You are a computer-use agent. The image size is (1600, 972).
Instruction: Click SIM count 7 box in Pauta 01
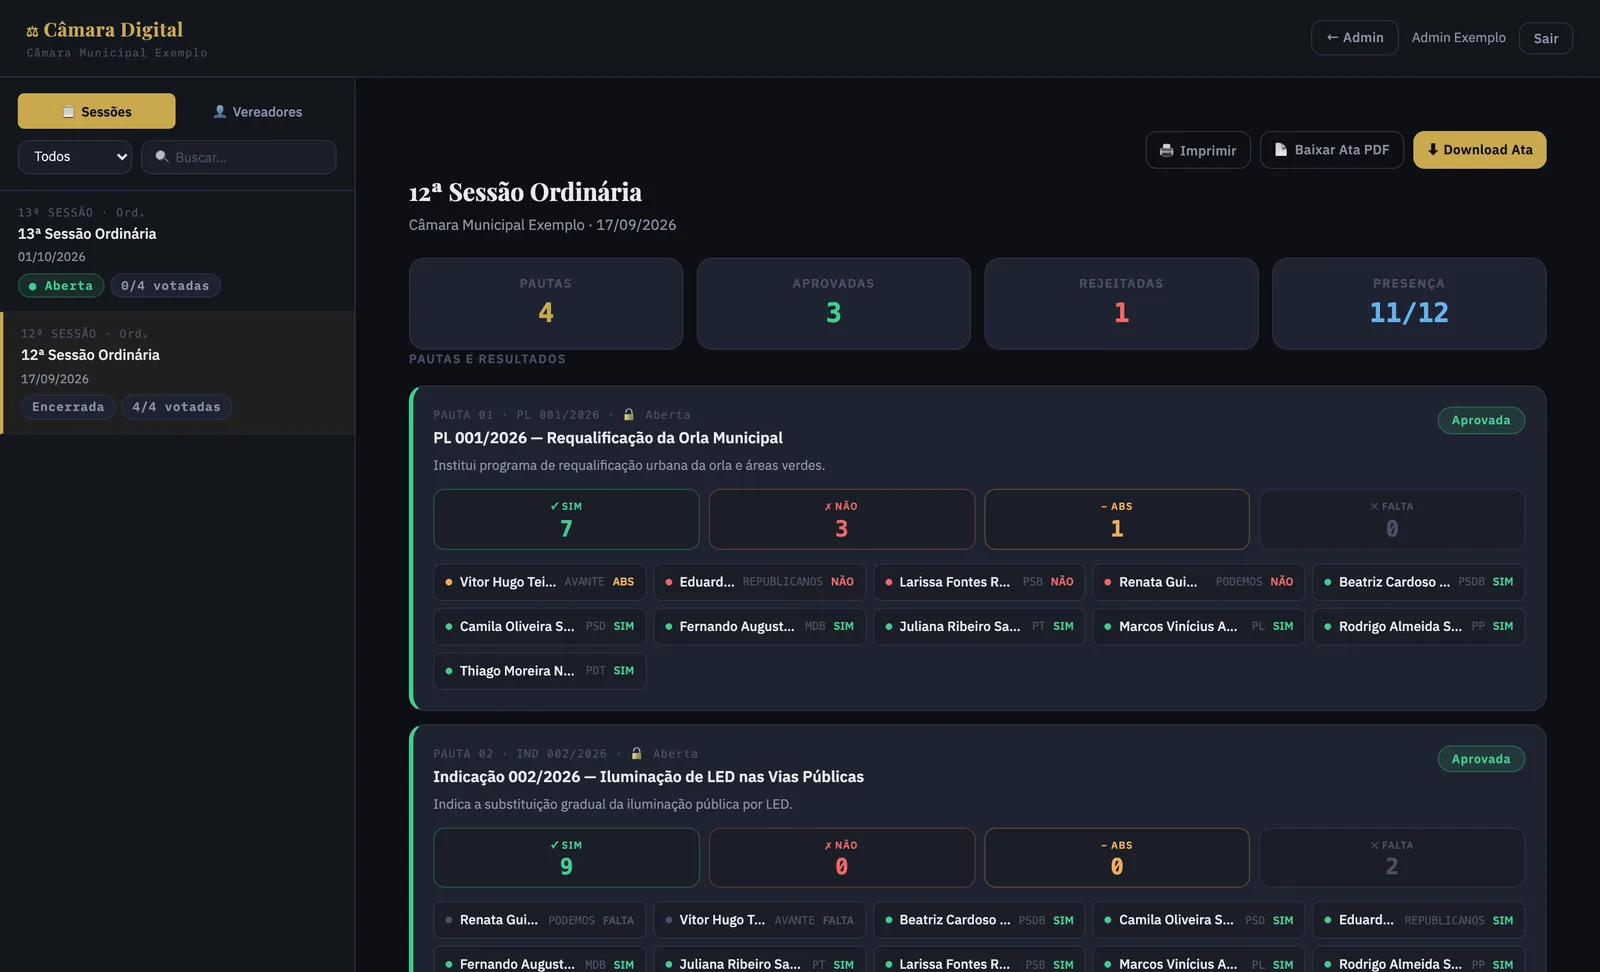point(566,519)
